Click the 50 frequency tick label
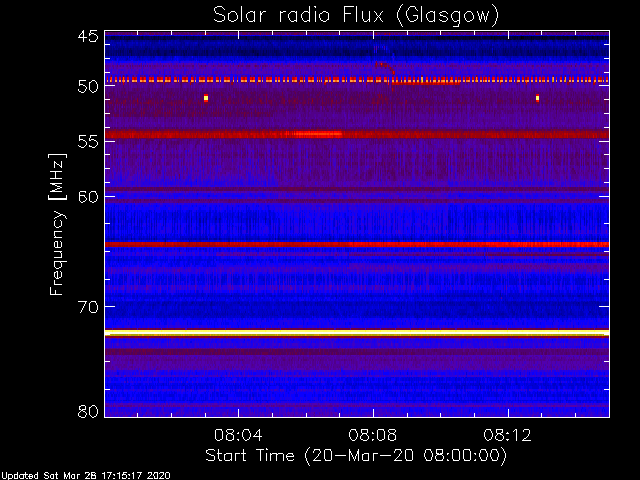The height and width of the screenshot is (480, 640). coord(88,86)
